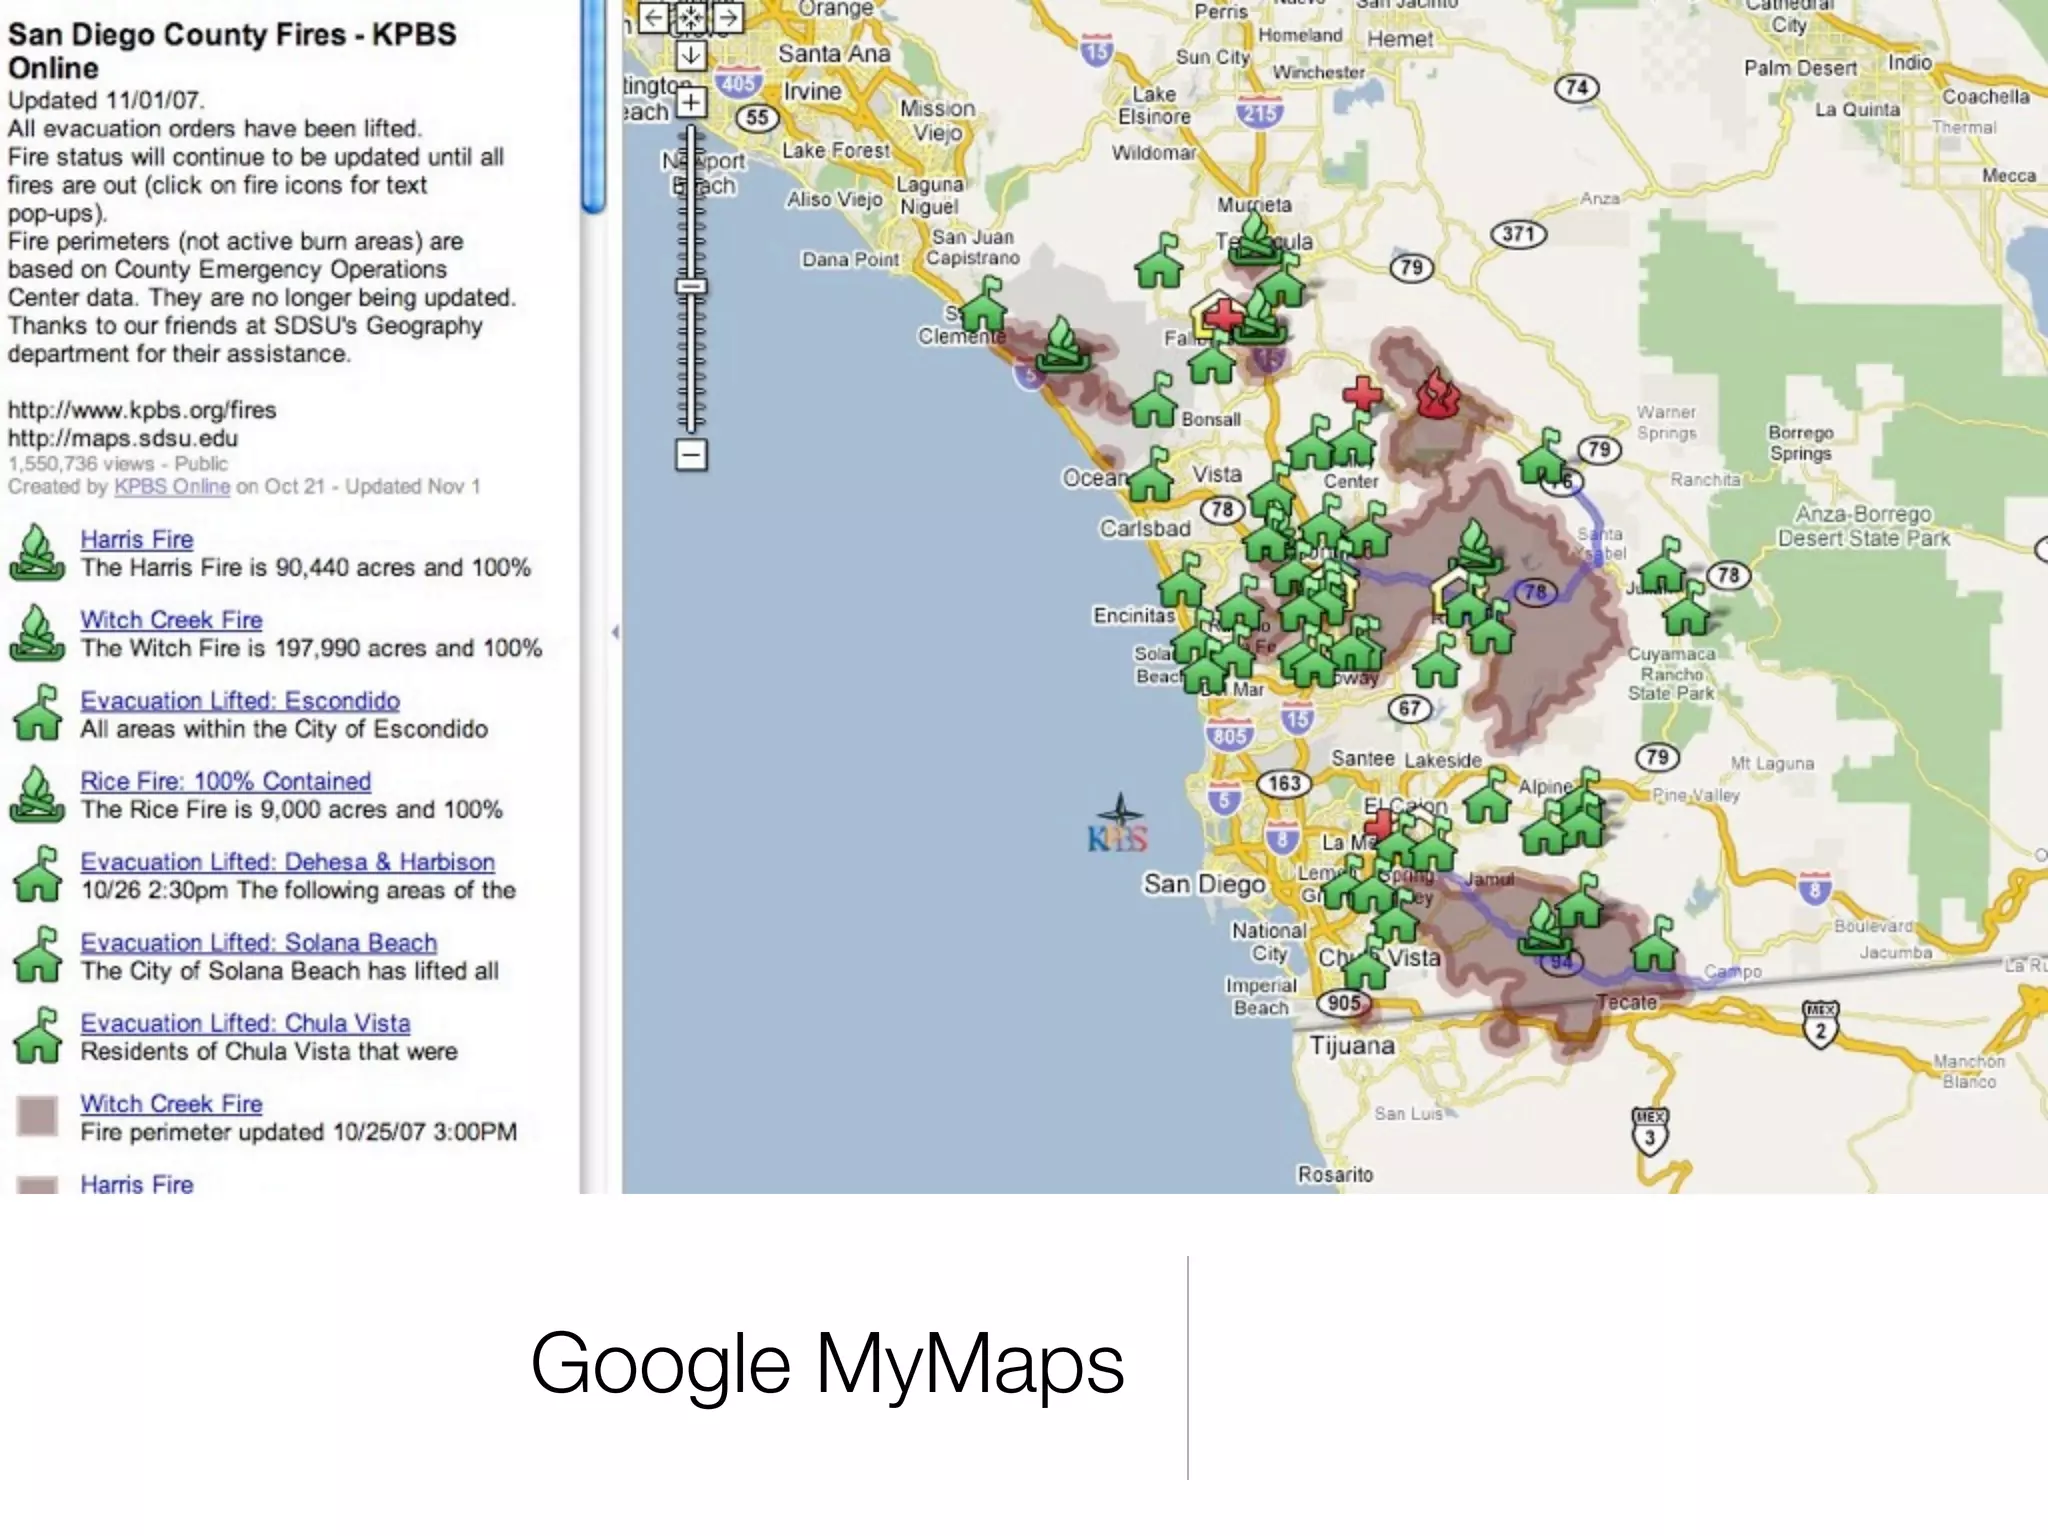Open Witch Creek Fire perimeter link
Screen dimensions: 2048x1536
click(x=171, y=1104)
